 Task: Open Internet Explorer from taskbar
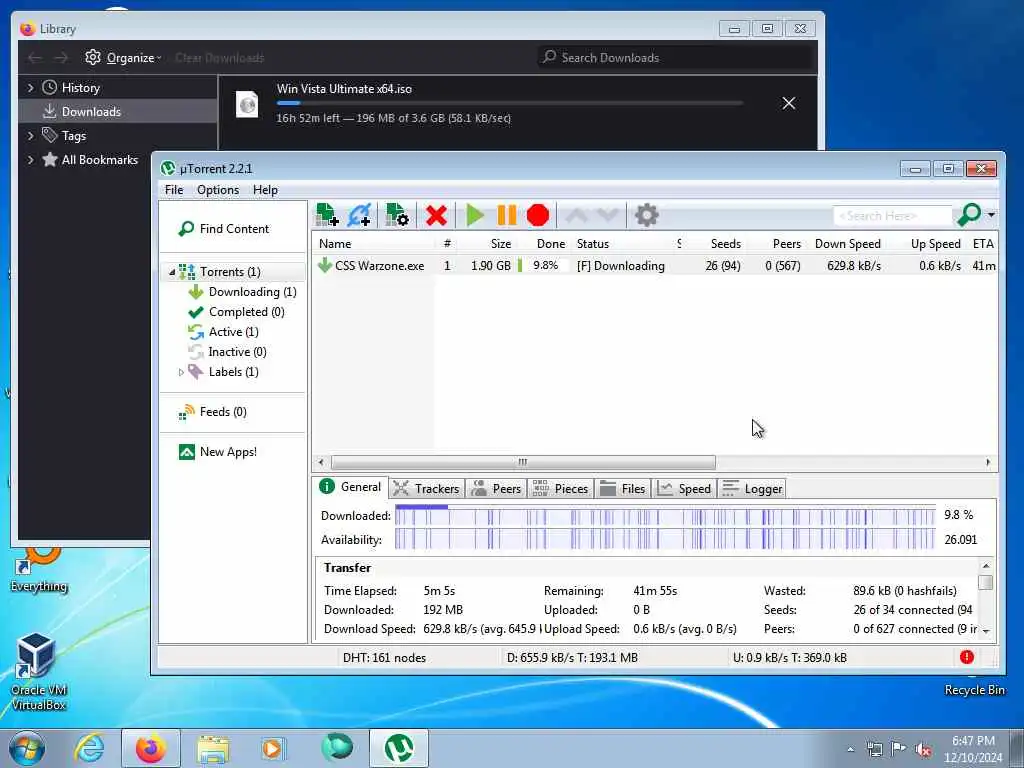(x=89, y=748)
